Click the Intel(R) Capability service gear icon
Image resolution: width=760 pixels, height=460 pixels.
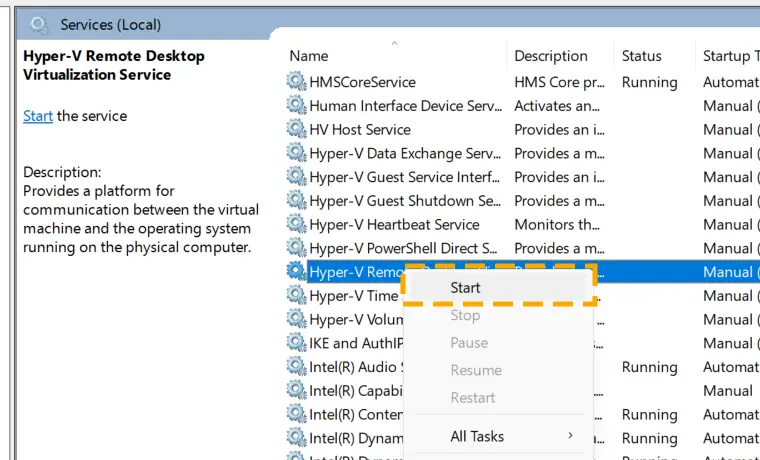coord(296,390)
